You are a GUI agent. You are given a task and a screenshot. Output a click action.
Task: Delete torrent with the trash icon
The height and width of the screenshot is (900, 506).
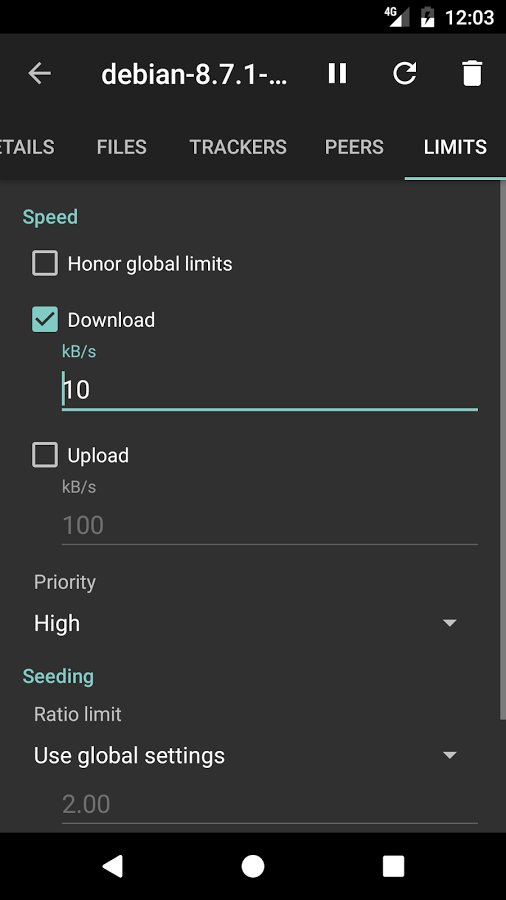coord(472,73)
